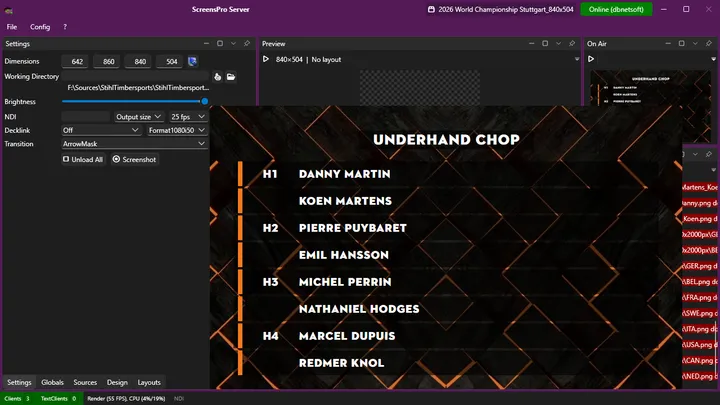720x405 pixels.
Task: Switch to the Layouts tab
Action: pos(149,382)
